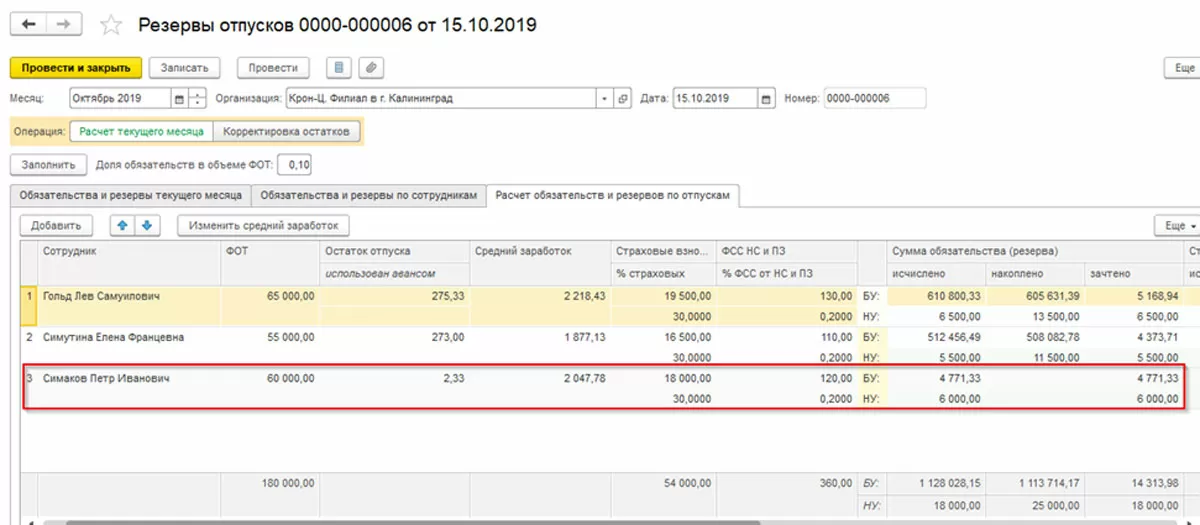
Task: Move row up with blue up arrow
Action: 123,226
